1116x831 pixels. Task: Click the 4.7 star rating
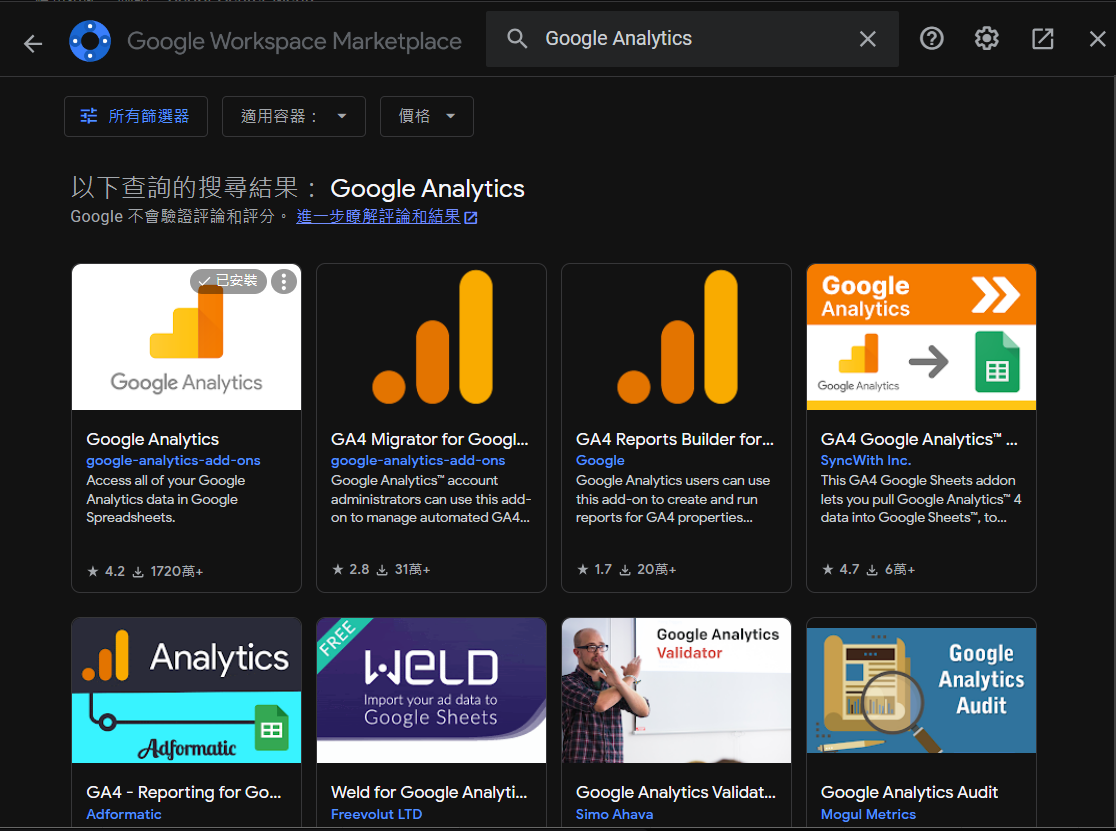(841, 569)
